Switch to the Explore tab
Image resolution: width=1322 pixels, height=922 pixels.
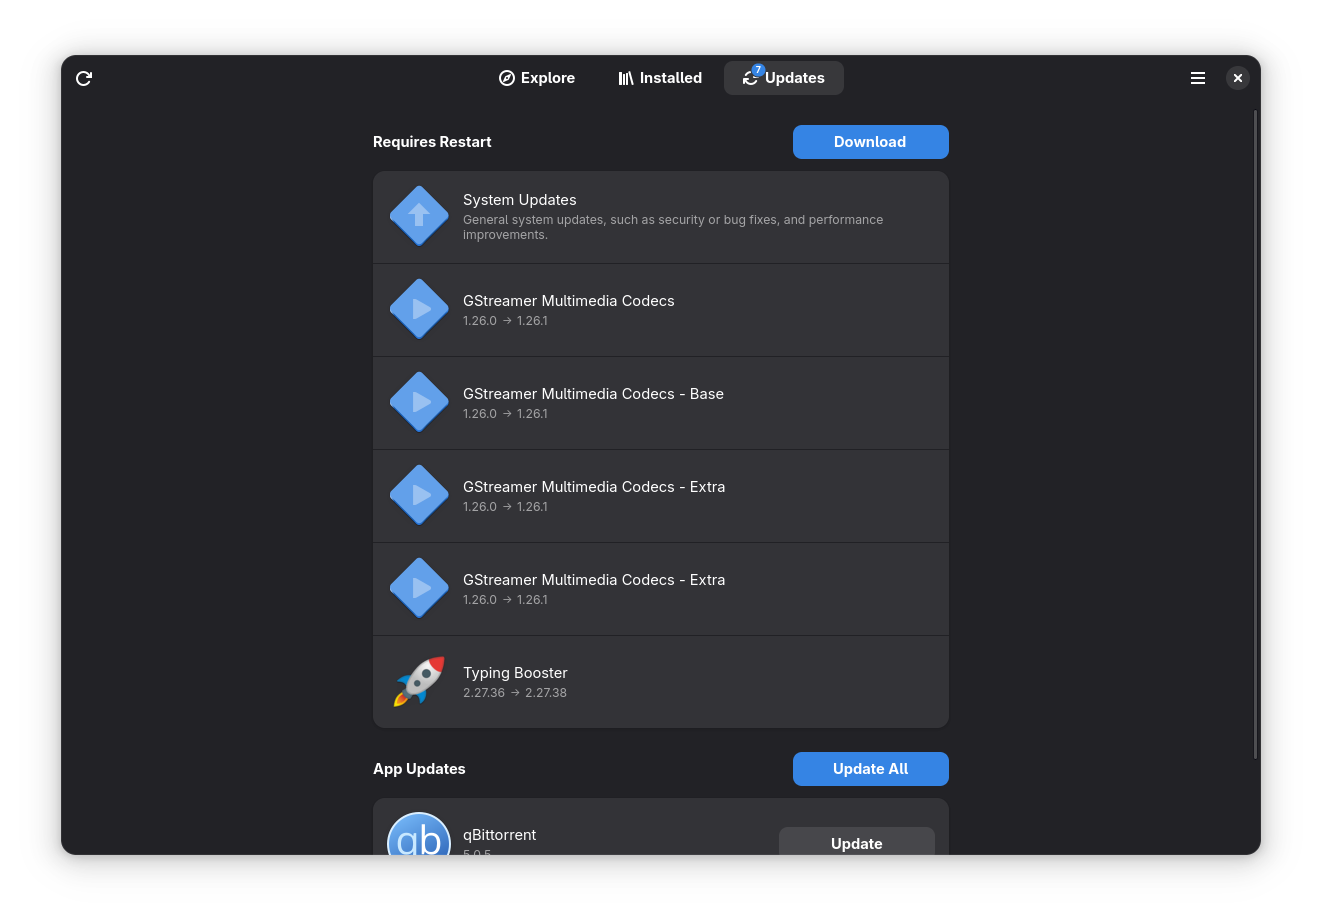tap(537, 78)
